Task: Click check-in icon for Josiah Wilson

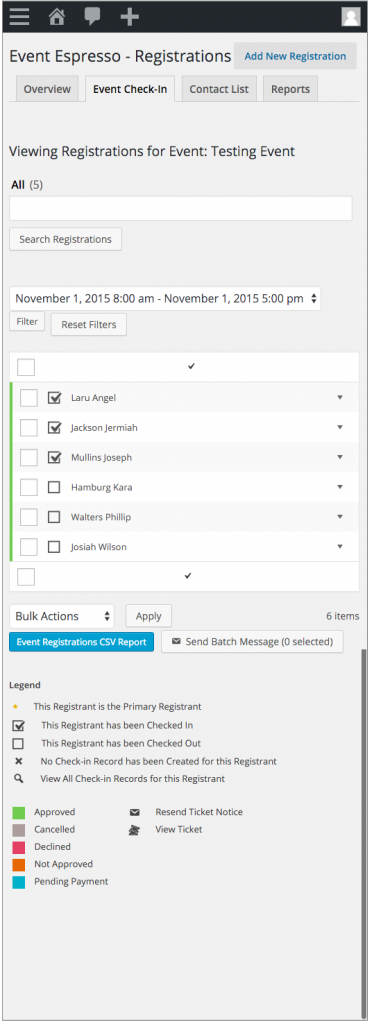Action: click(54, 547)
